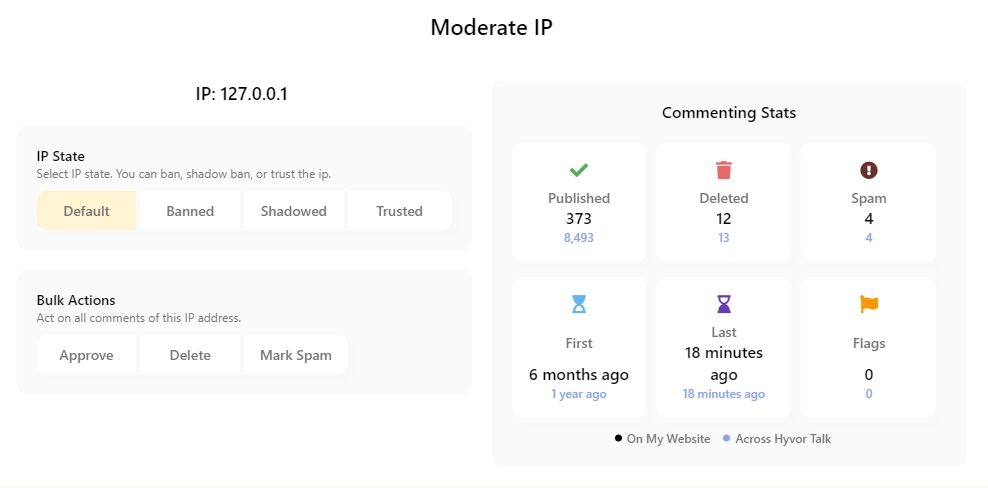Click the Delete bulk action button
The width and height of the screenshot is (988, 488).
[x=190, y=355]
